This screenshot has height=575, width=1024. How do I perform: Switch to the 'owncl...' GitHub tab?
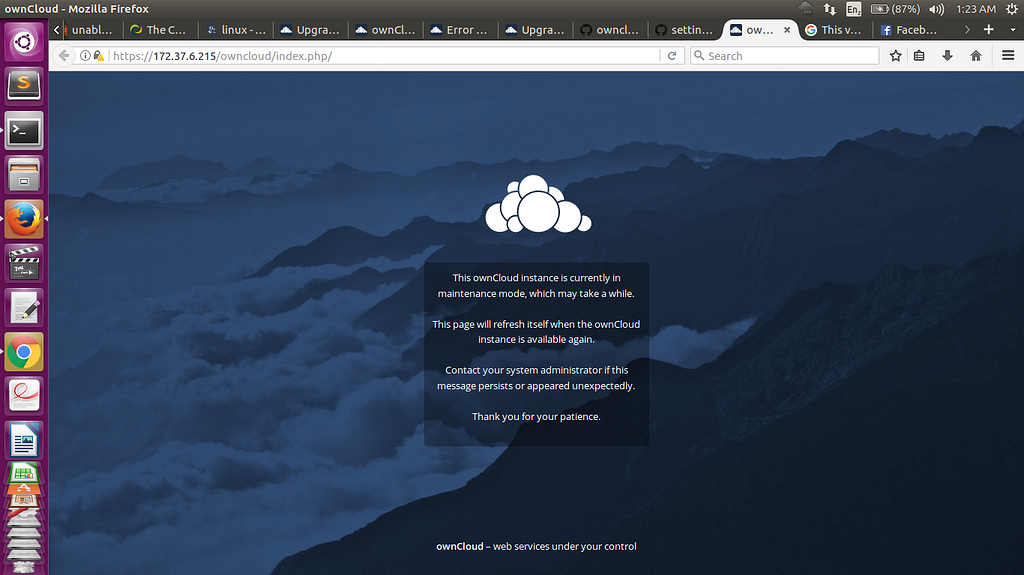[x=610, y=29]
